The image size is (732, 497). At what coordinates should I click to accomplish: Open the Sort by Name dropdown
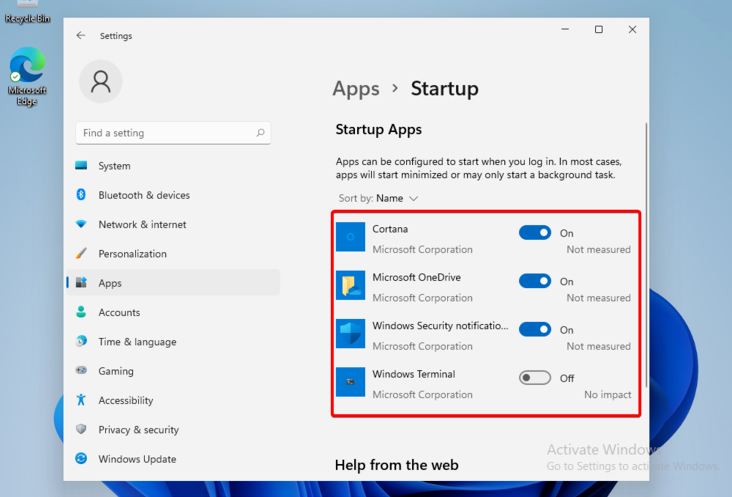(378, 198)
